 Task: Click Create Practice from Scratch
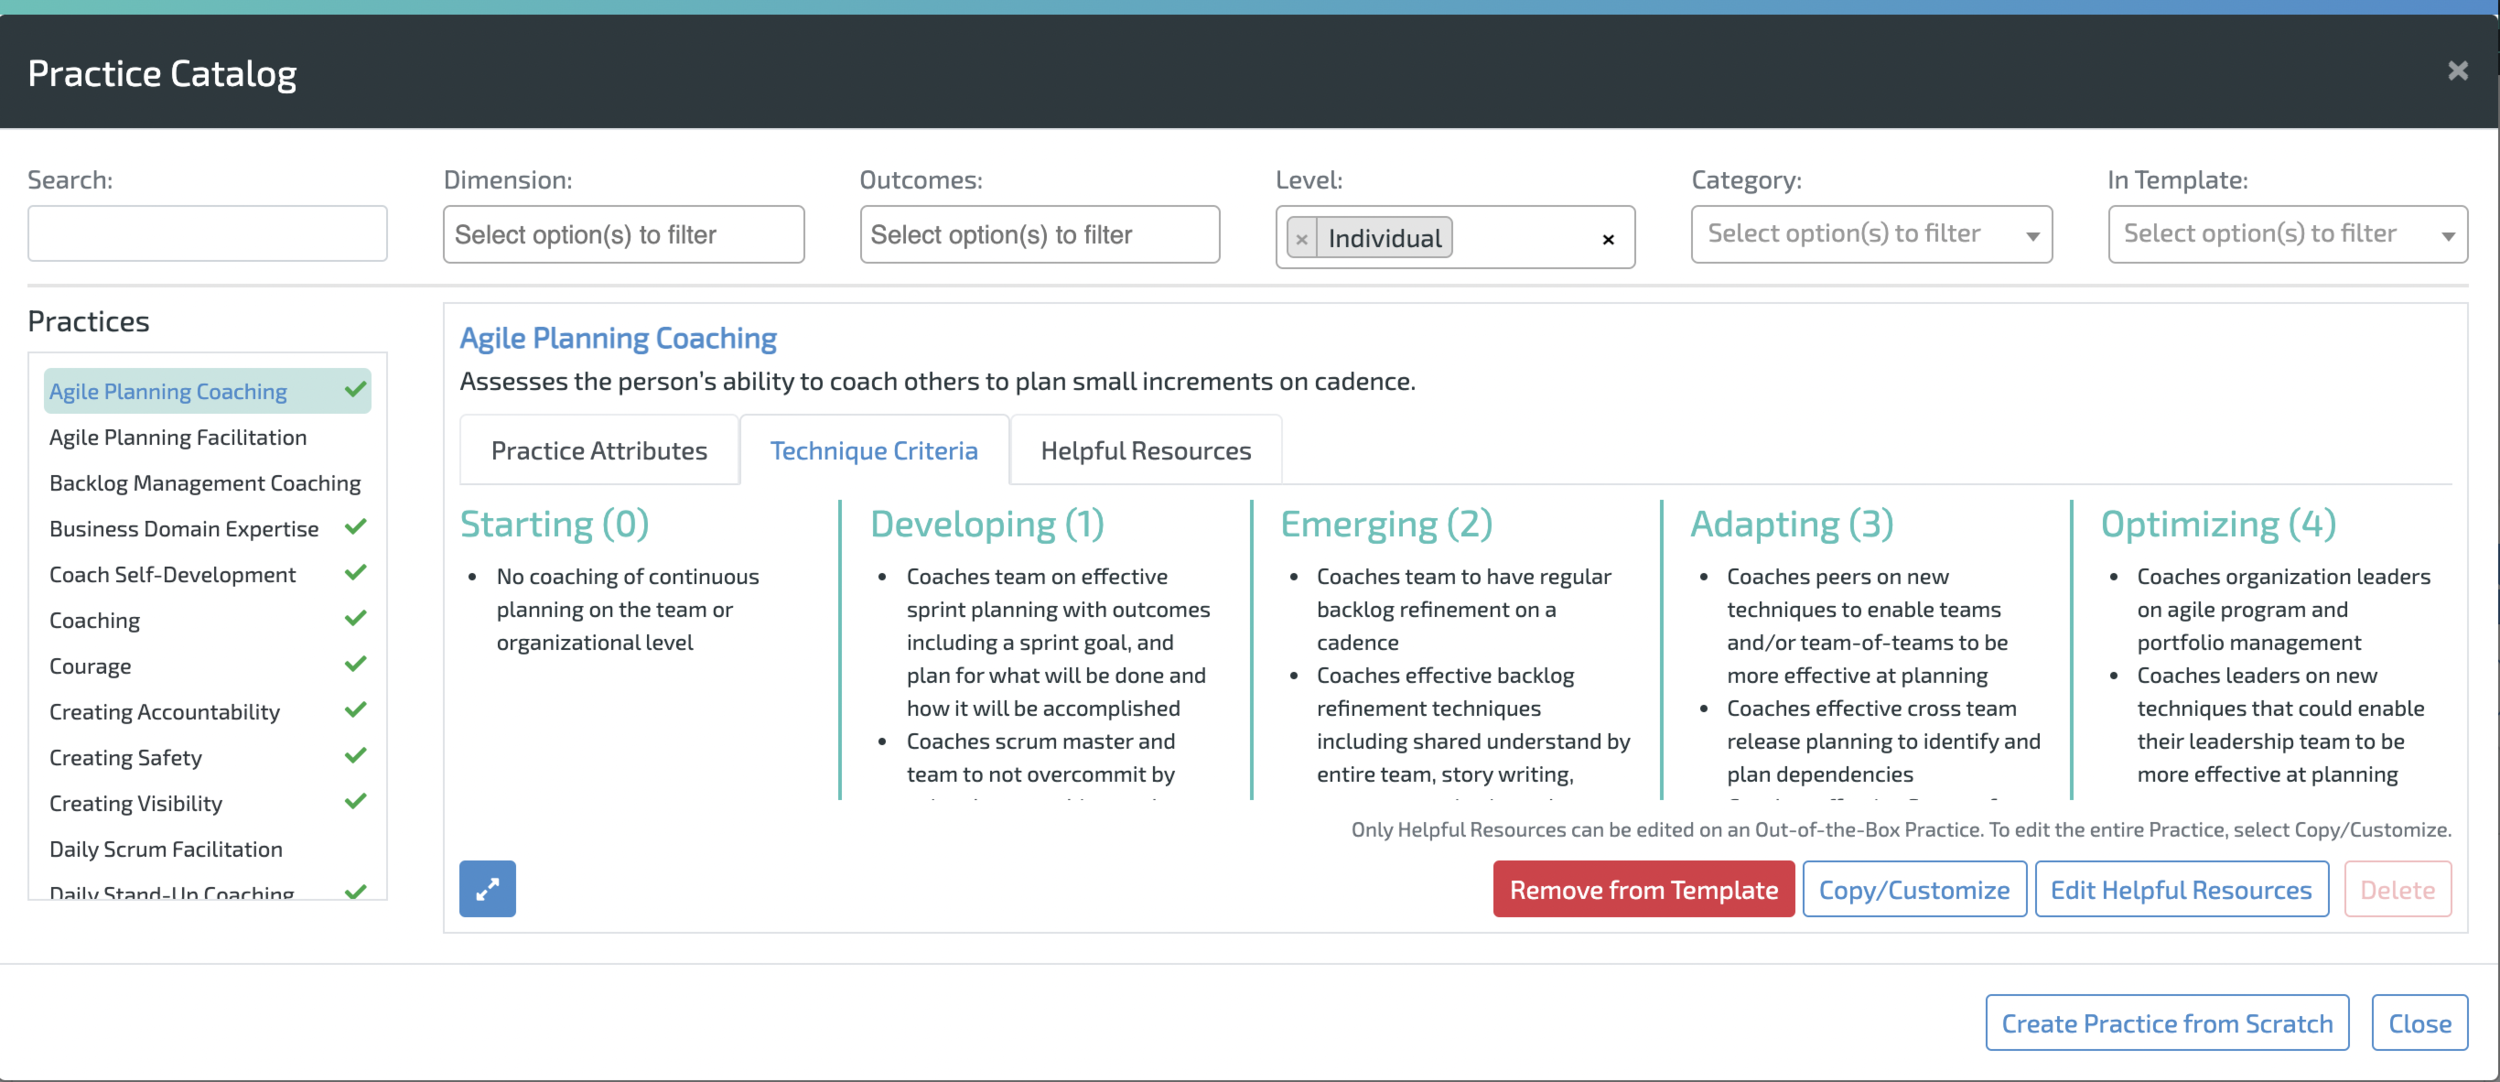point(2167,1022)
